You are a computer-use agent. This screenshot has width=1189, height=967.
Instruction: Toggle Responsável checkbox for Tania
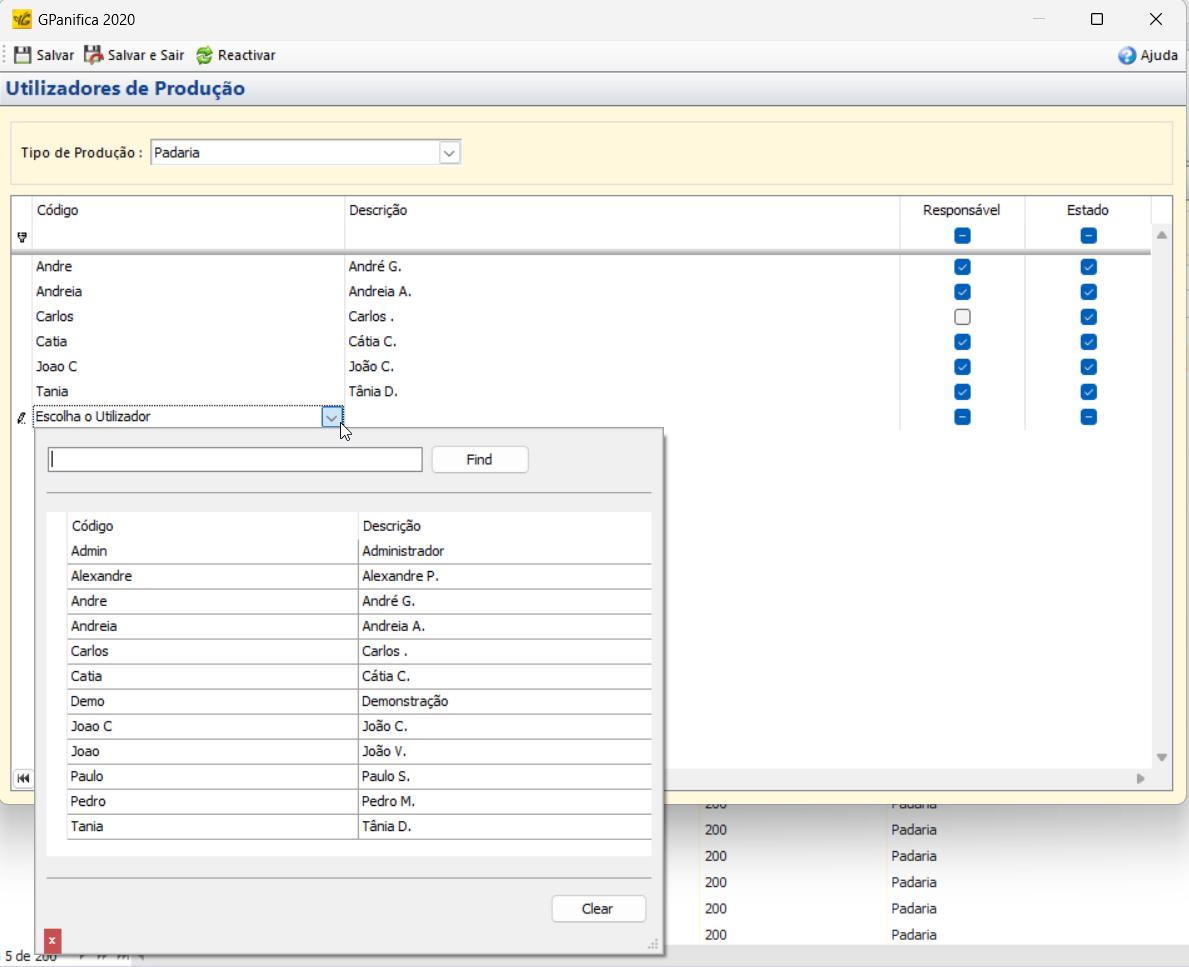click(x=962, y=392)
